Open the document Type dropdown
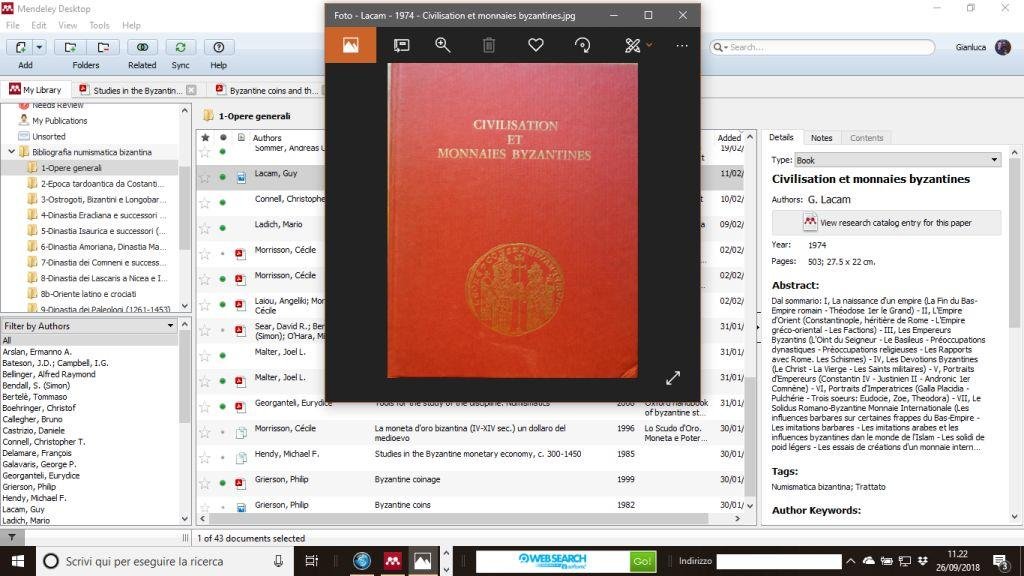 [897, 160]
